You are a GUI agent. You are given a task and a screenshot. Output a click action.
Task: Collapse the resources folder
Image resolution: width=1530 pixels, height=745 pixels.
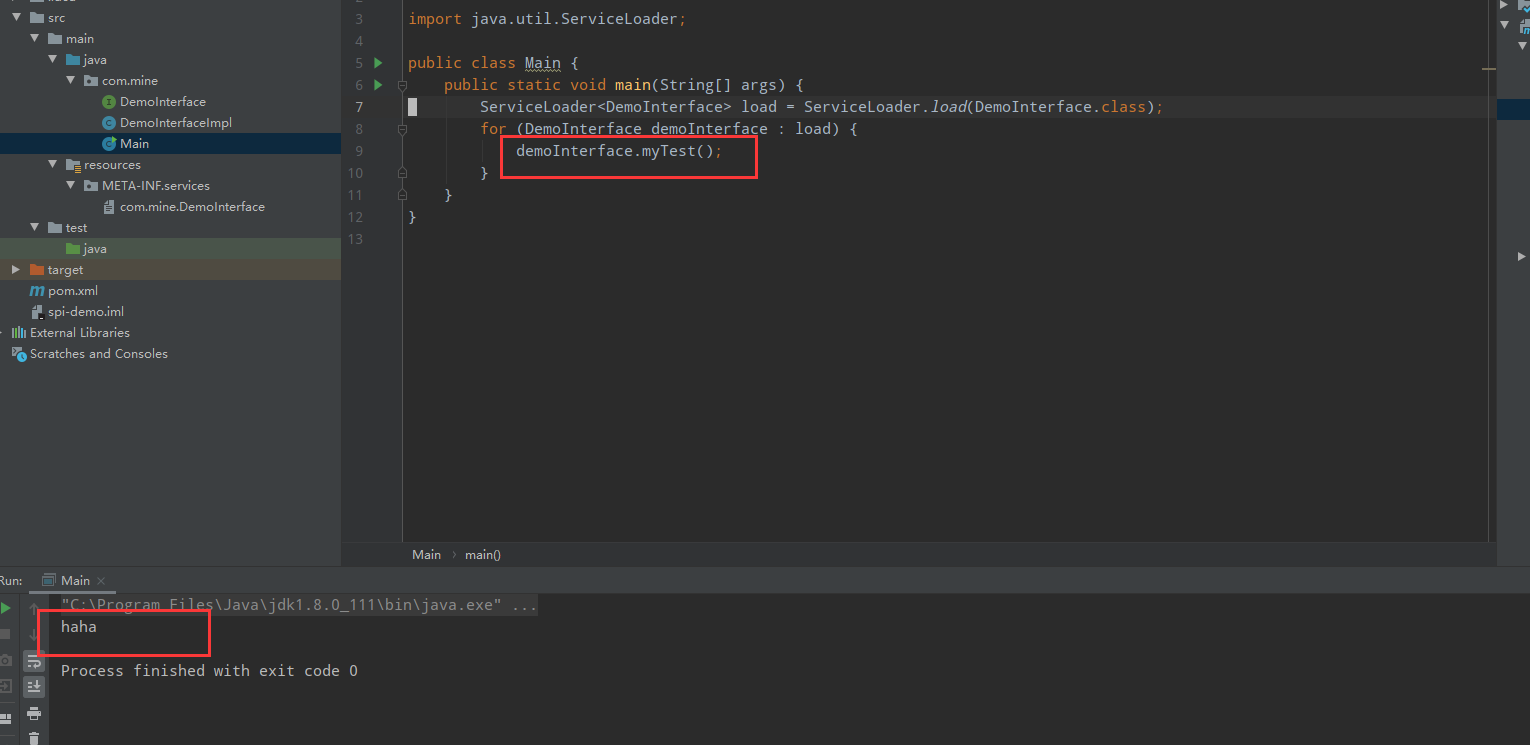52,165
